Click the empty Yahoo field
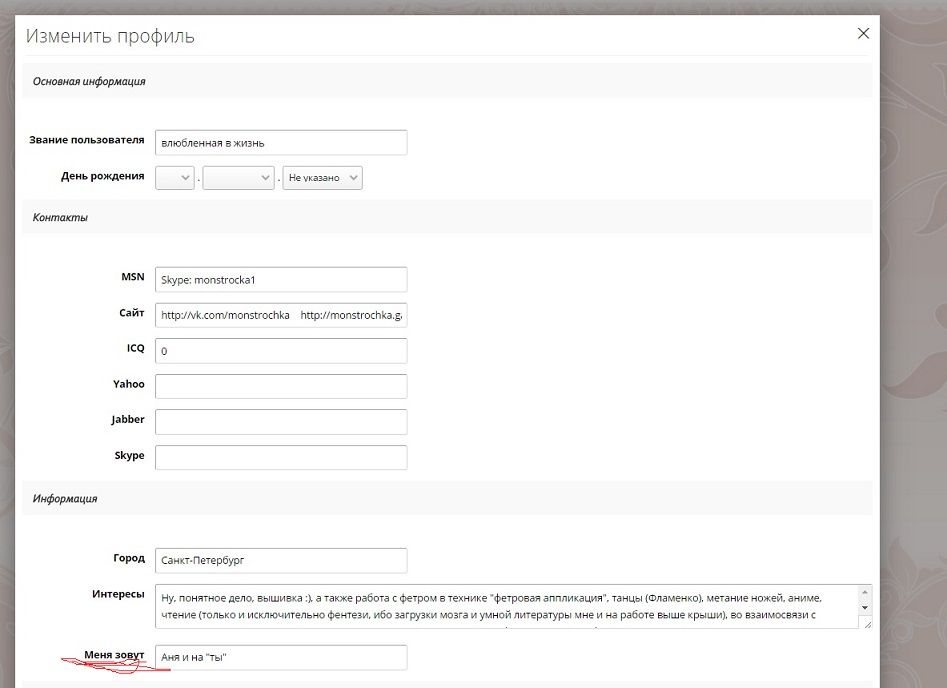The width and height of the screenshot is (947, 688). click(x=281, y=386)
